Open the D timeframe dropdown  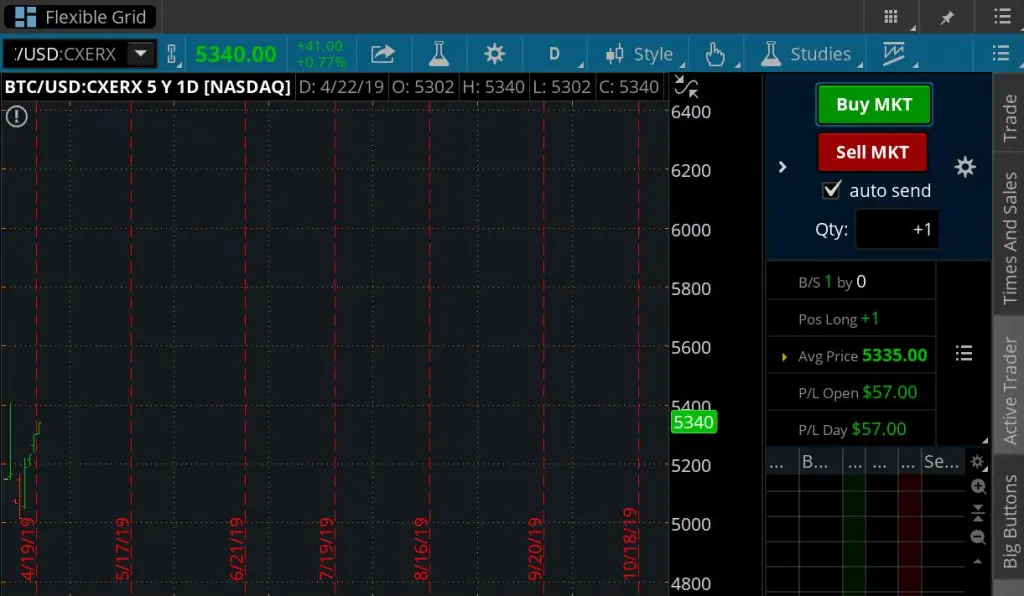coord(556,53)
